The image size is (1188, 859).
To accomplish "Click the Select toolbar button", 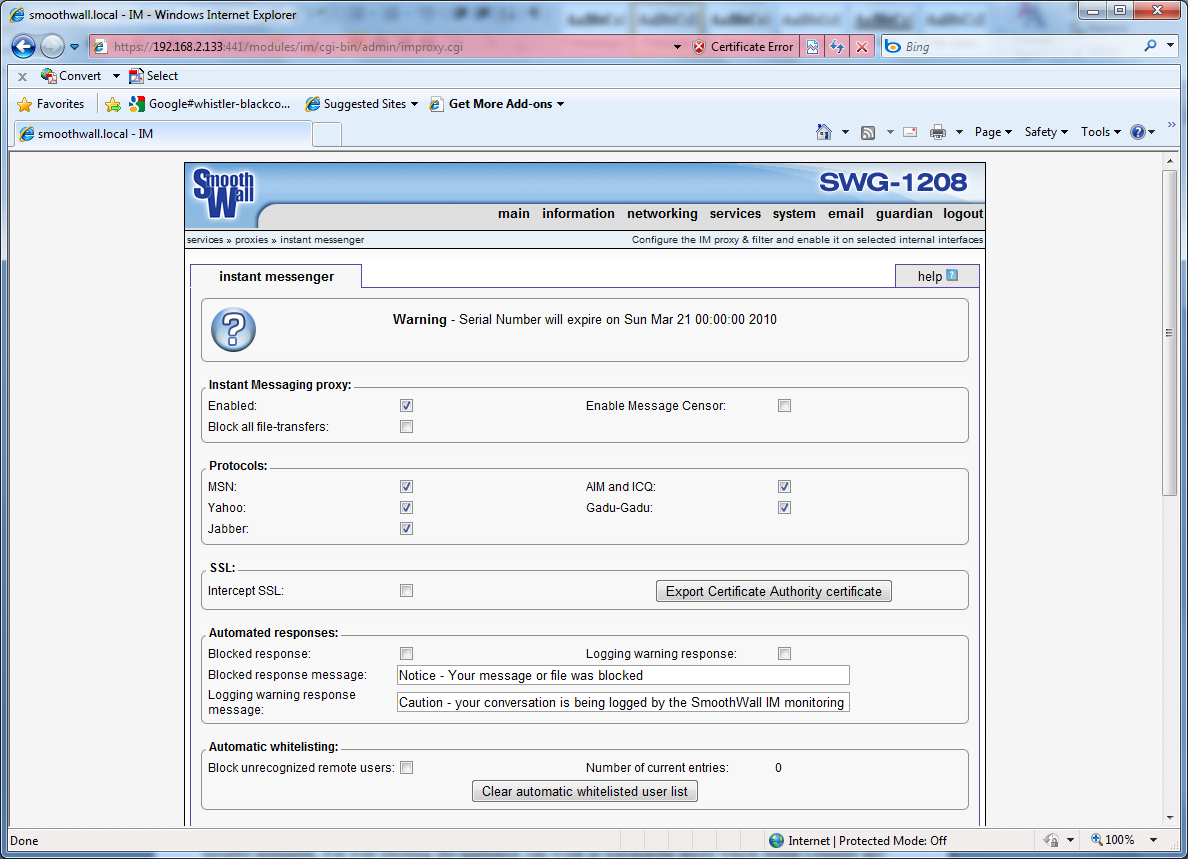I will pos(154,76).
